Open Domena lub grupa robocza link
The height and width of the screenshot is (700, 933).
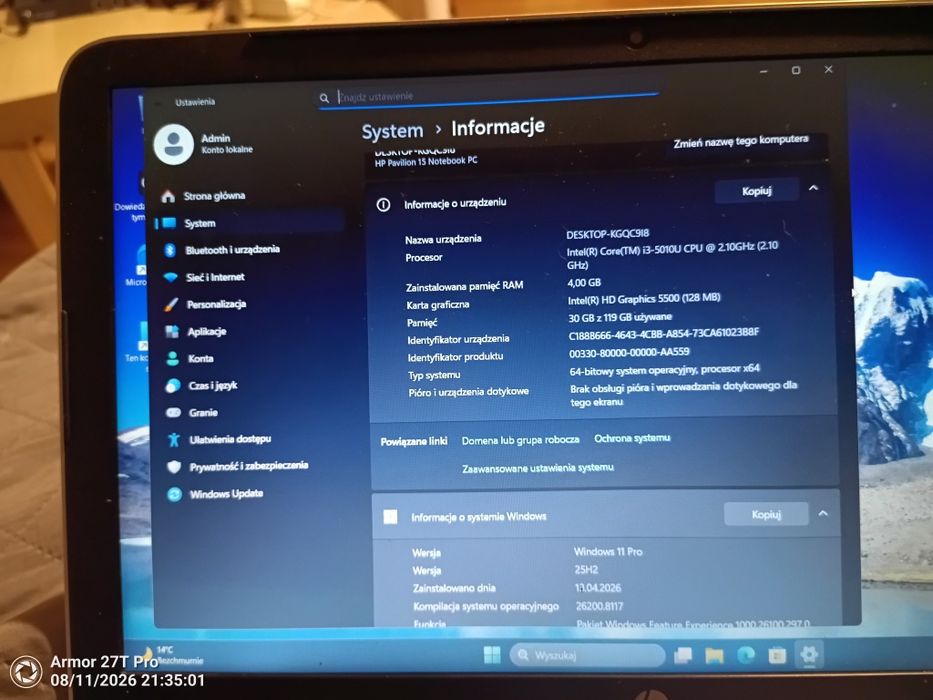tap(520, 440)
